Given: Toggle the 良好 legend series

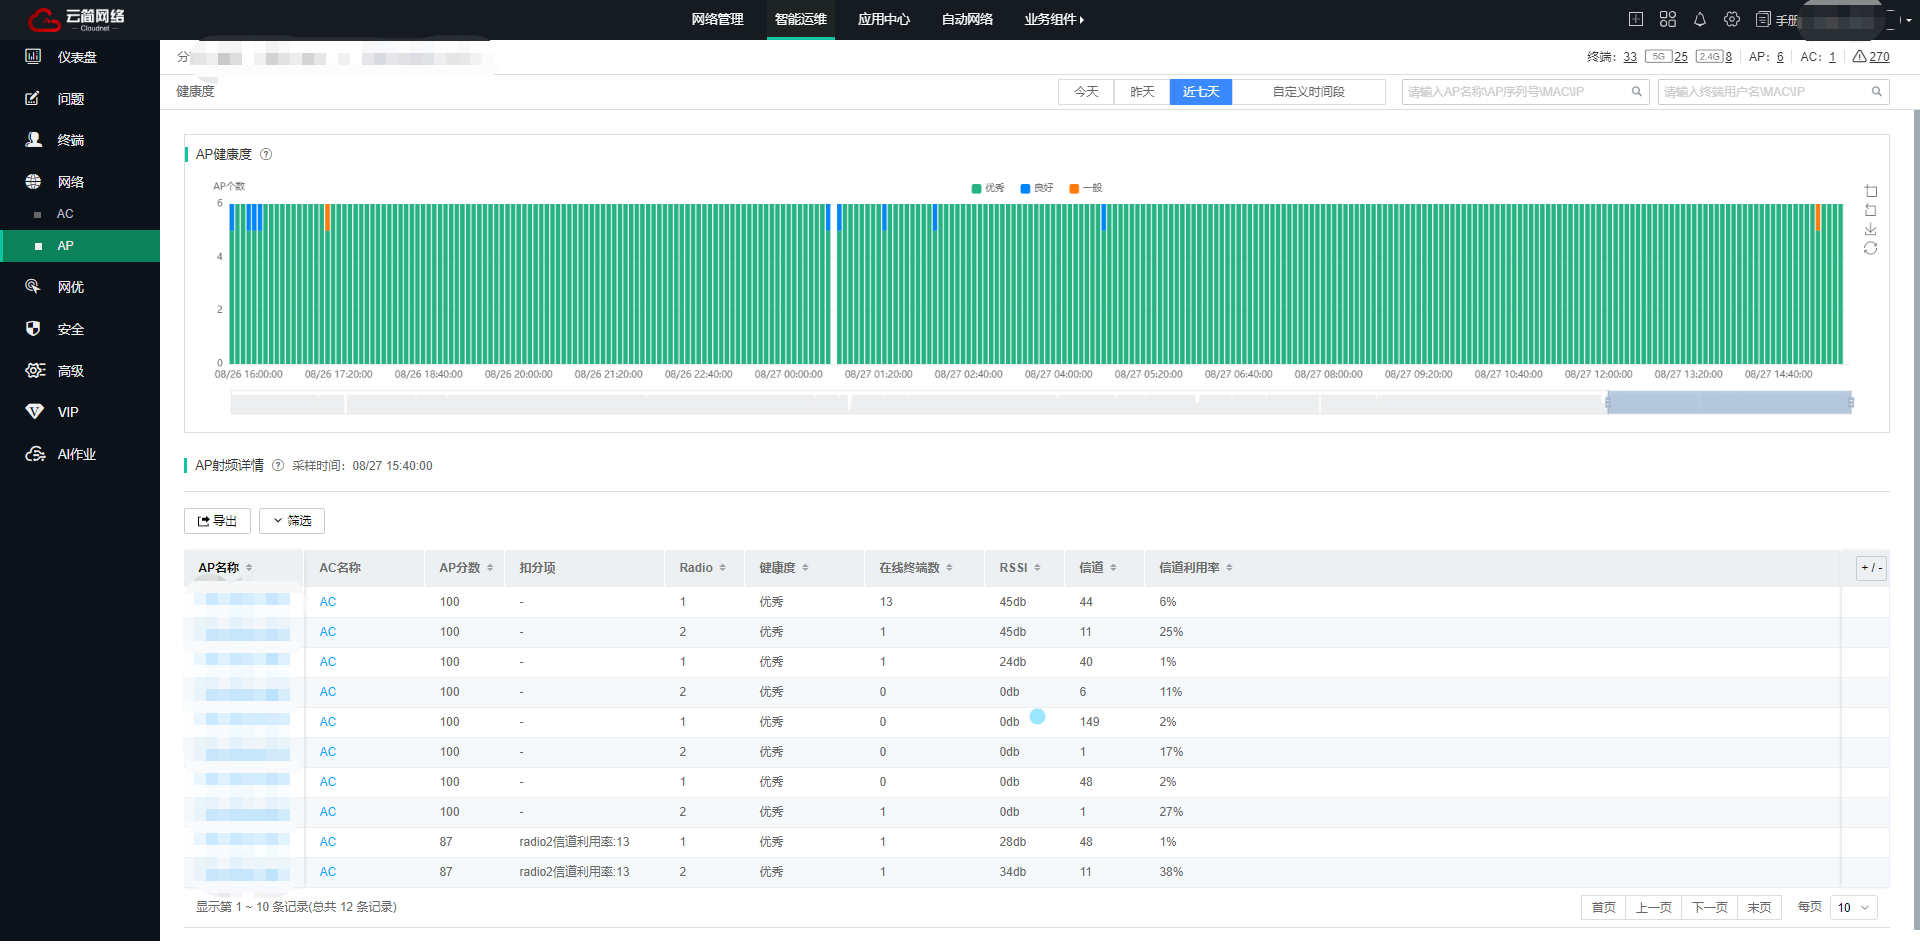Looking at the screenshot, I should click(x=1036, y=188).
